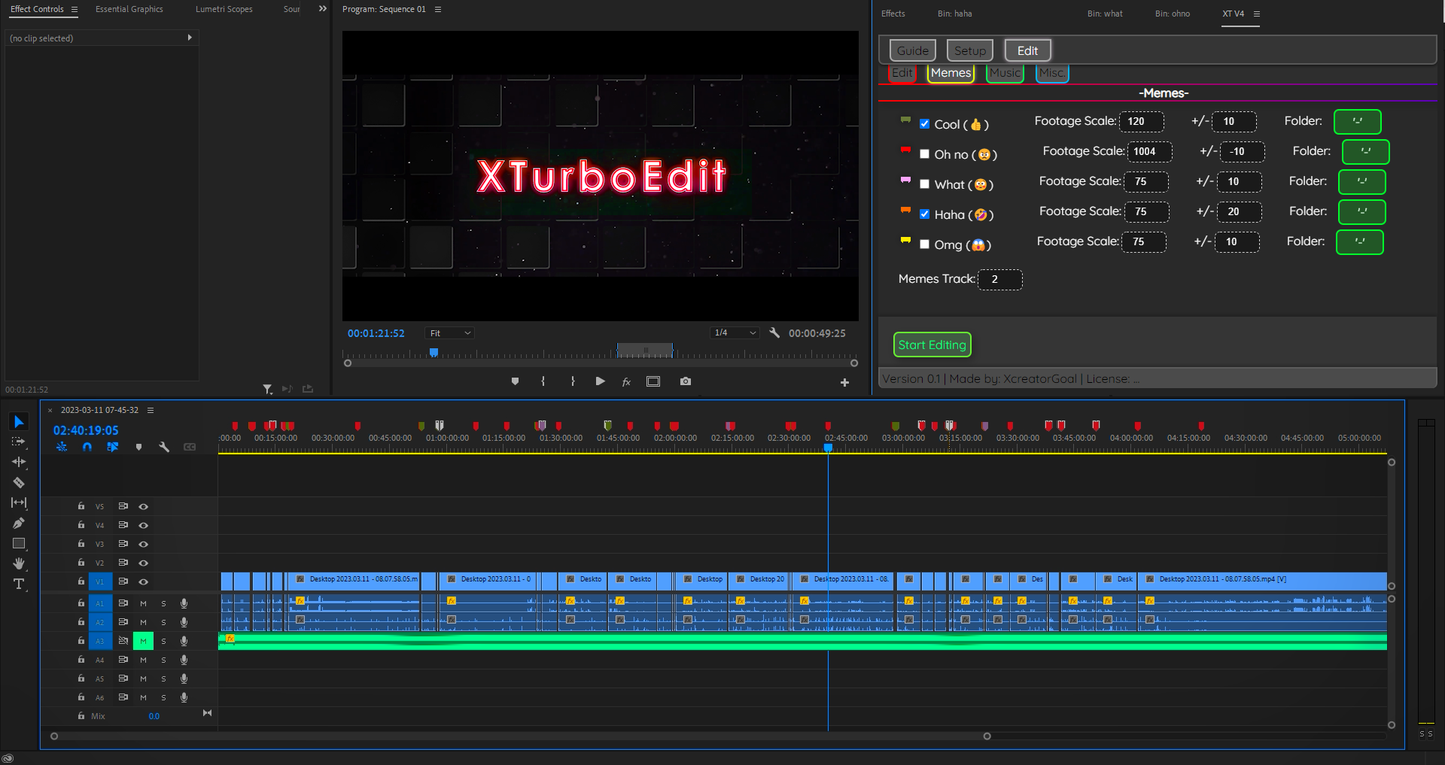The height and width of the screenshot is (765, 1445).
Task: Click the Export Frame camera icon
Action: [x=686, y=381]
